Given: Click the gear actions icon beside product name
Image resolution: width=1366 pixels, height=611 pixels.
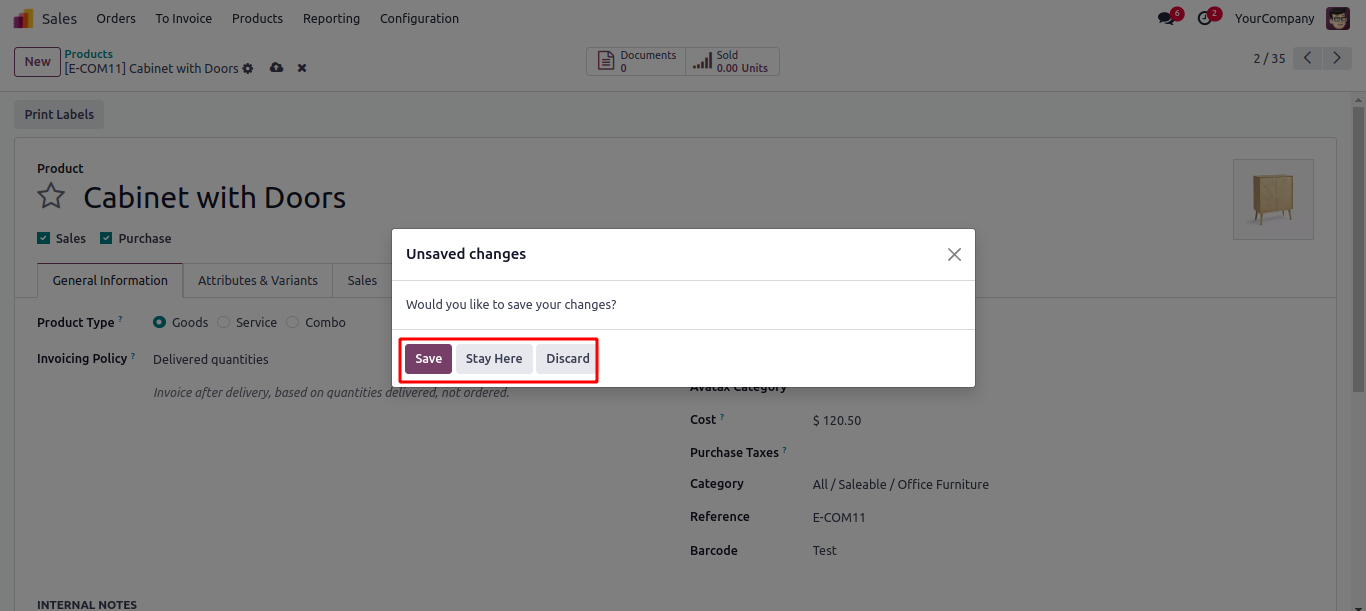Looking at the screenshot, I should click(248, 69).
